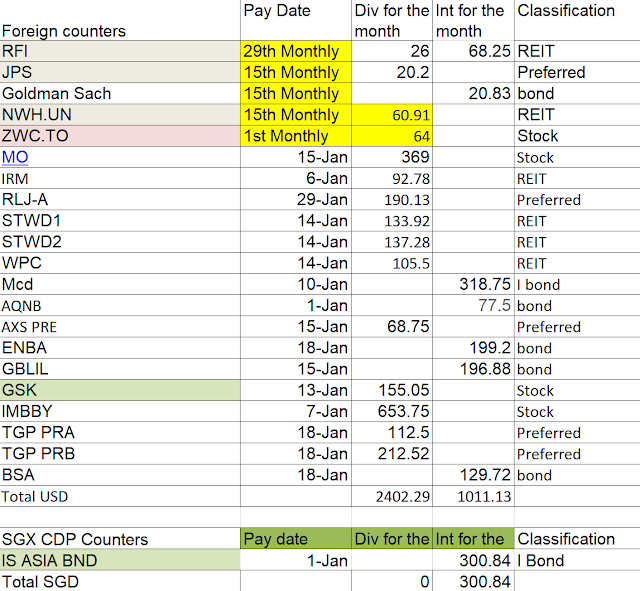This screenshot has width=640, height=591.
Task: Click the 29-Jan pay date cell
Action: coord(296,200)
